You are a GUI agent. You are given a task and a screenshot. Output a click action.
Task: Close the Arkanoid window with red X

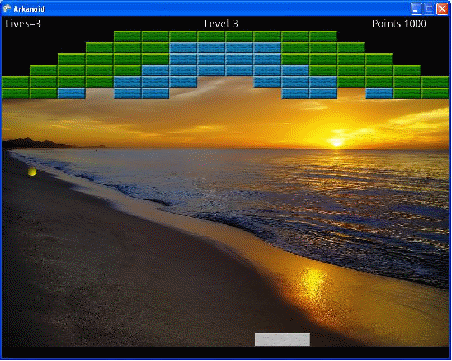[x=442, y=9]
